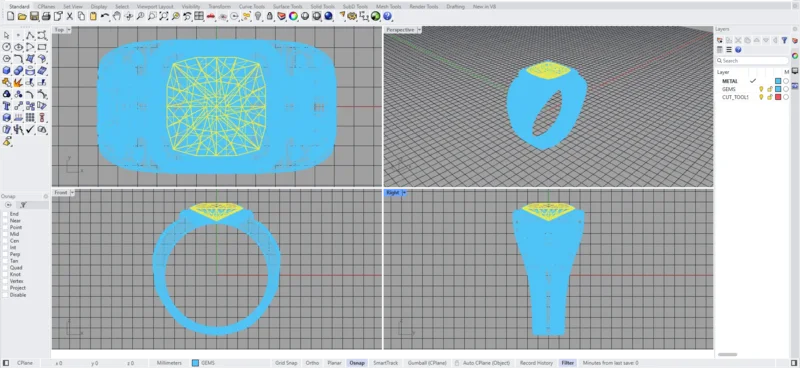Open the Front viewport dropdown arrow
The width and height of the screenshot is (800, 368).
(72, 192)
